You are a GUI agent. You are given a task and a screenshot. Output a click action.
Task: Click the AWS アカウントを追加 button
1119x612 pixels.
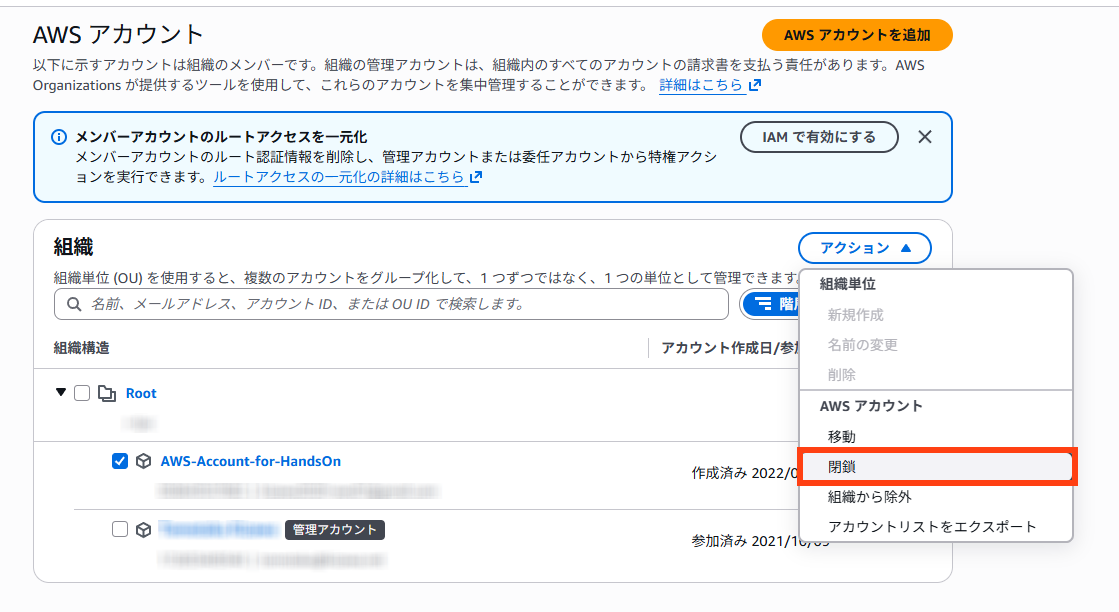[x=857, y=35]
